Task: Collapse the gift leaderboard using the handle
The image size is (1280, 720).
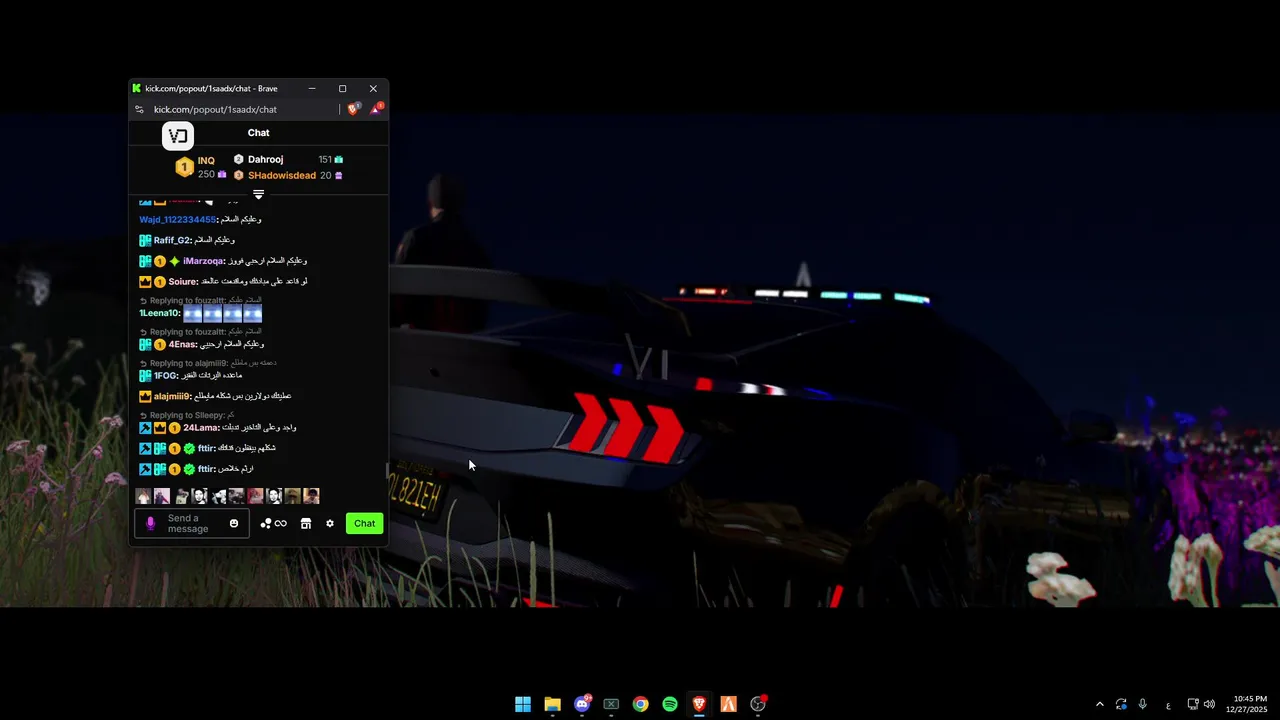Action: (258, 194)
